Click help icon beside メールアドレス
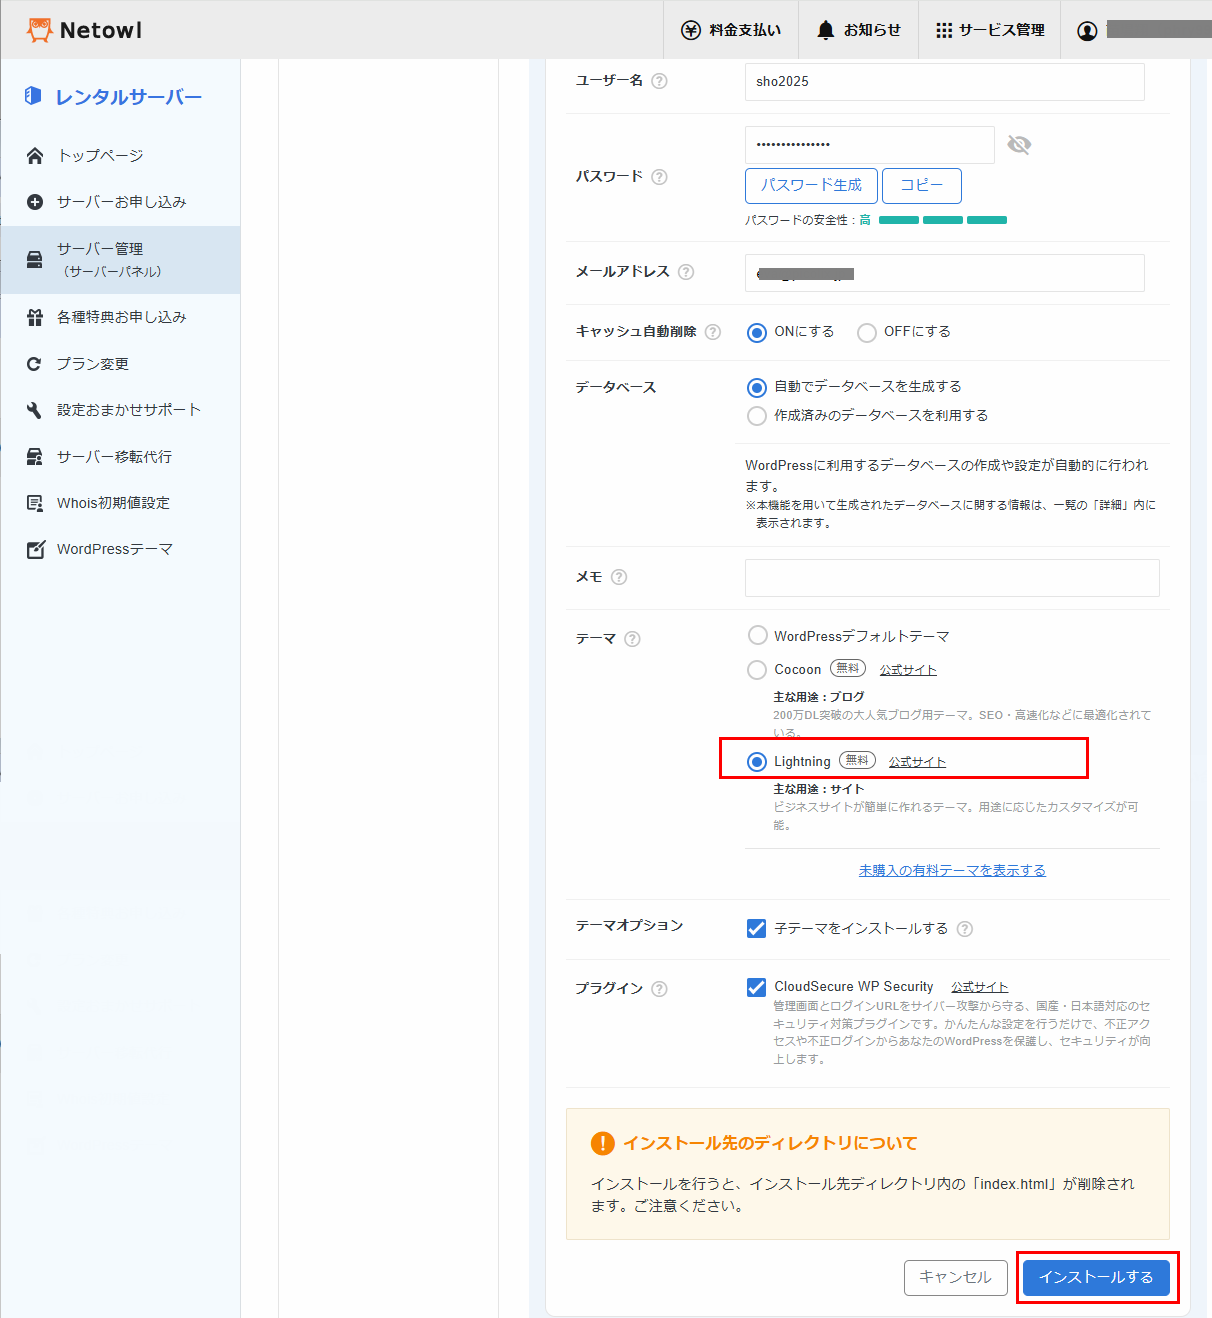The height and width of the screenshot is (1318, 1212). (x=686, y=272)
